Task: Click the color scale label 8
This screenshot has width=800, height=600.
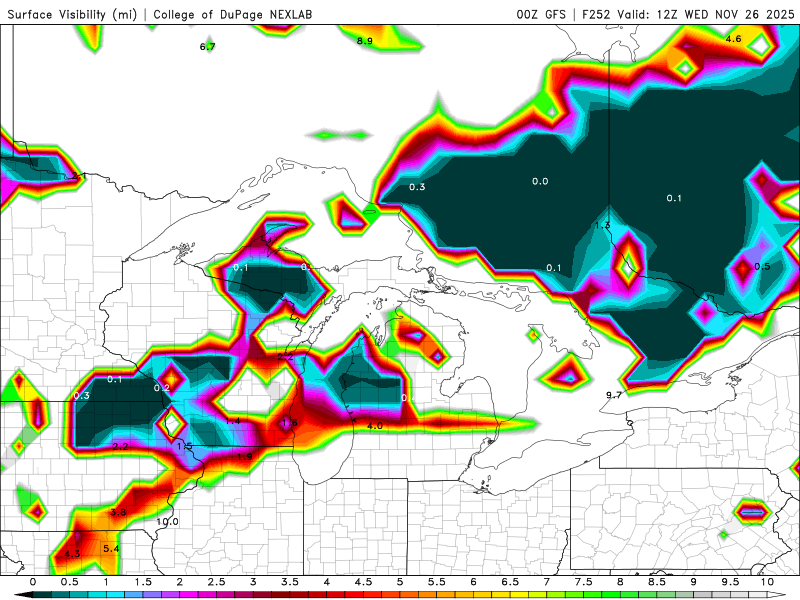Action: (x=620, y=582)
